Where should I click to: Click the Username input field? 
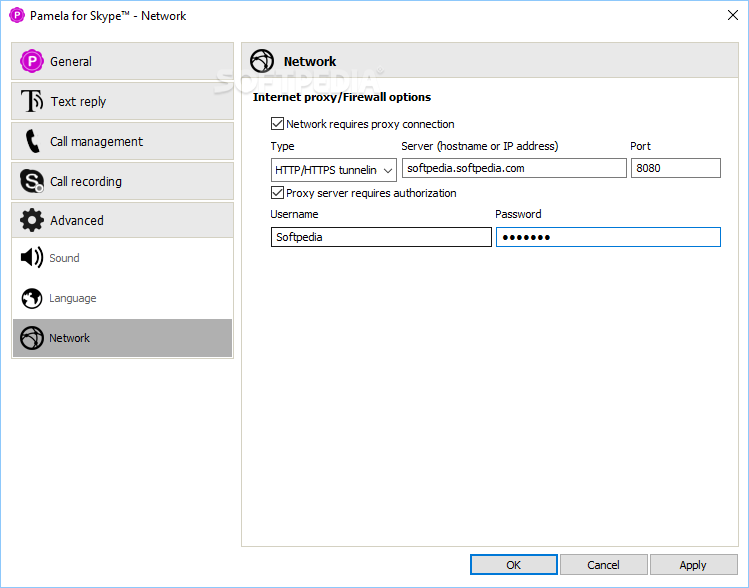[381, 237]
